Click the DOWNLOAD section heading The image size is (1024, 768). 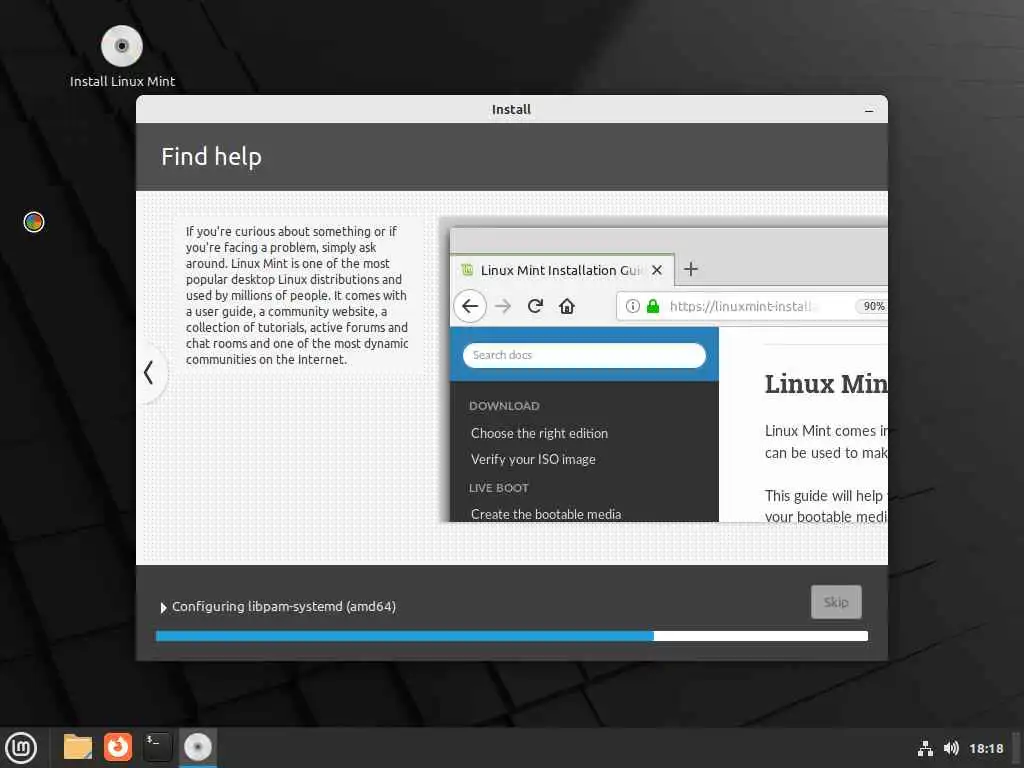504,406
